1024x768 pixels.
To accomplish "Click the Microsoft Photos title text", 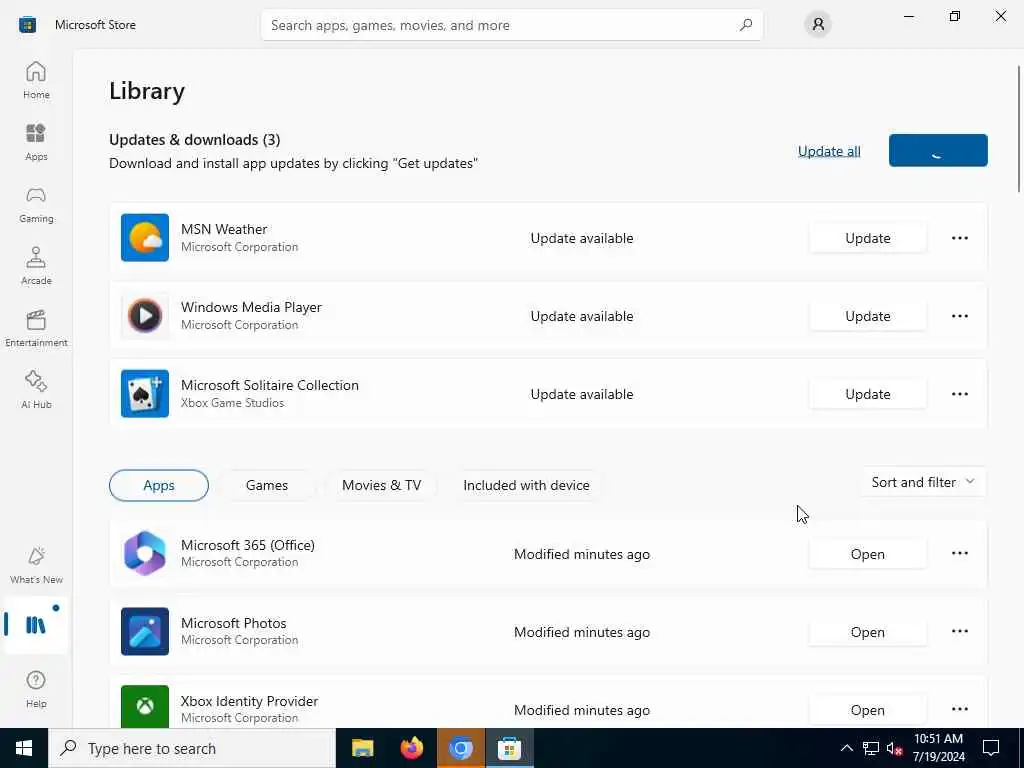I will (x=234, y=623).
